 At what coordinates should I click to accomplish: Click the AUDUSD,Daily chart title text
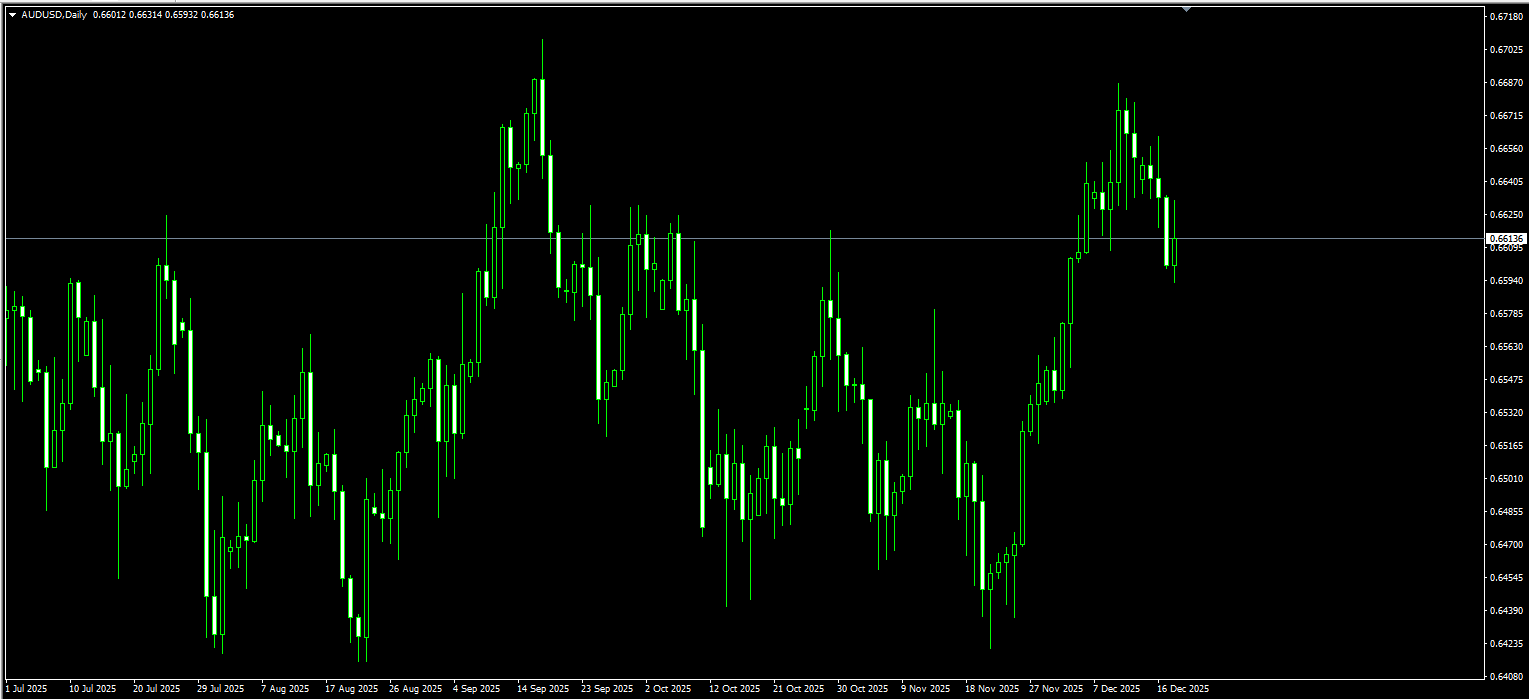54,15
